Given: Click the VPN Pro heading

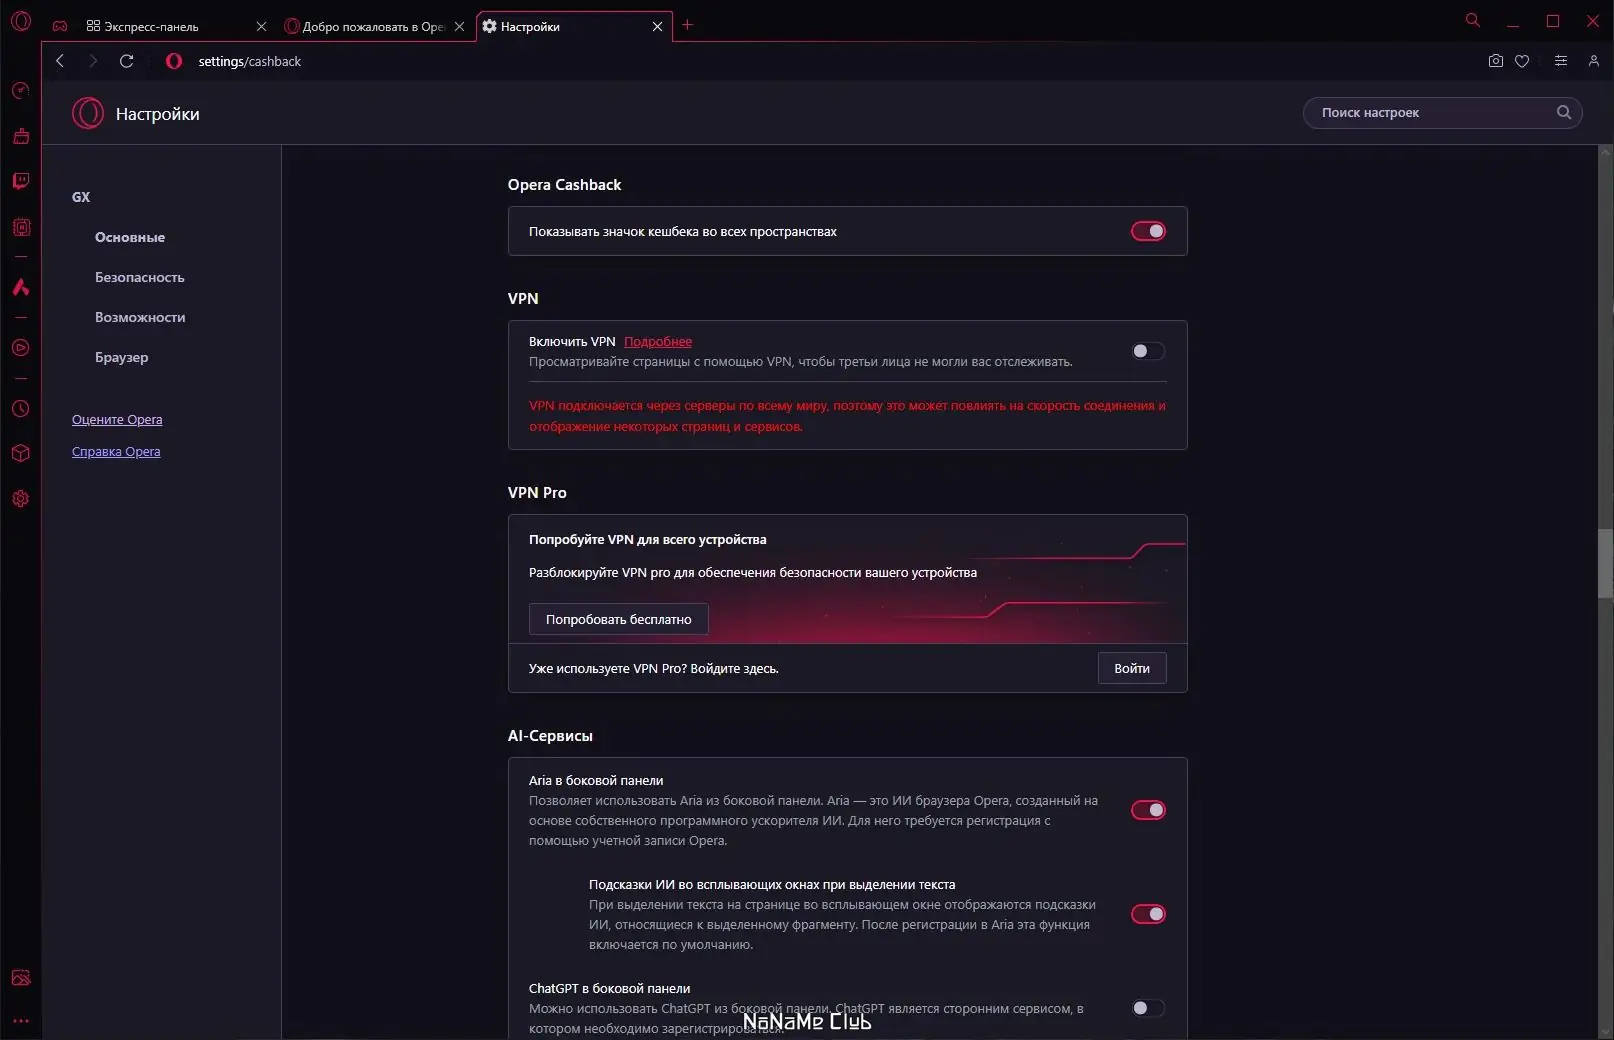Looking at the screenshot, I should 537,493.
